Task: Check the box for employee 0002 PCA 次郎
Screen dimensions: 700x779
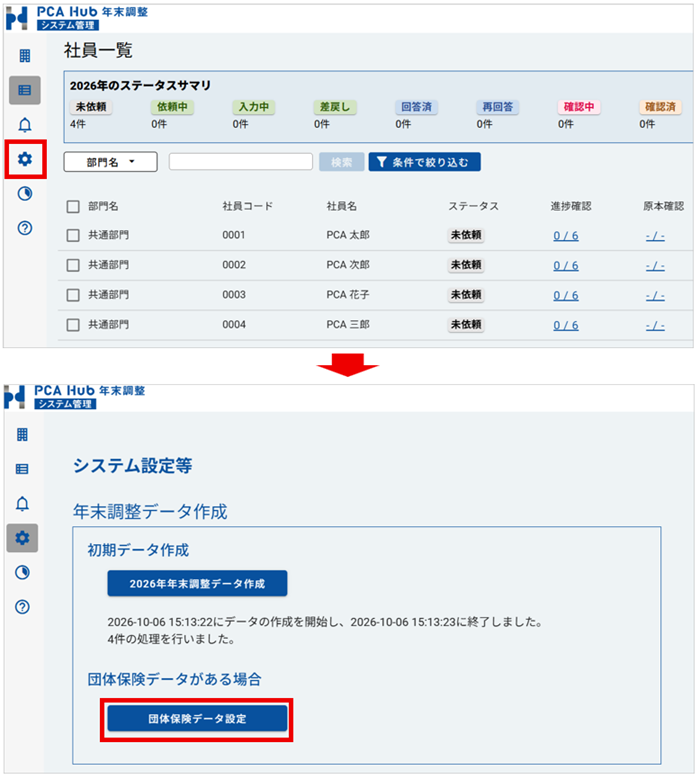Action: pos(73,265)
